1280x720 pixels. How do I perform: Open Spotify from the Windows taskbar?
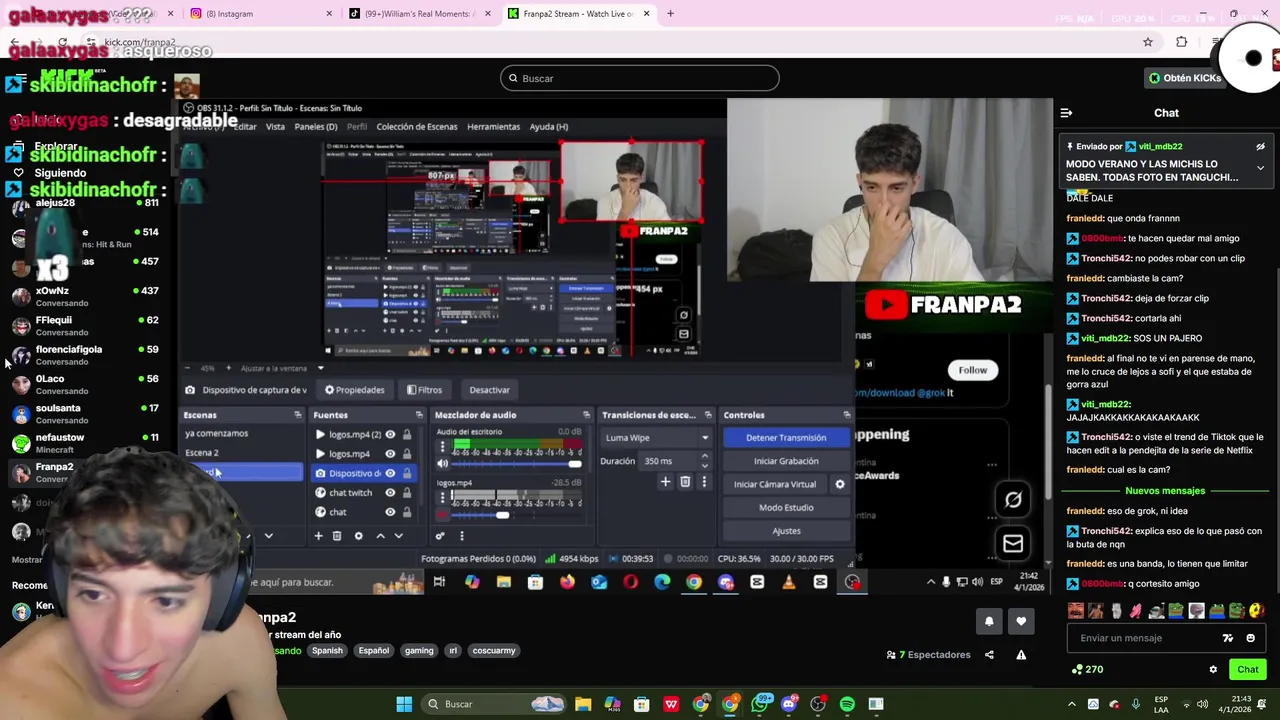[847, 704]
